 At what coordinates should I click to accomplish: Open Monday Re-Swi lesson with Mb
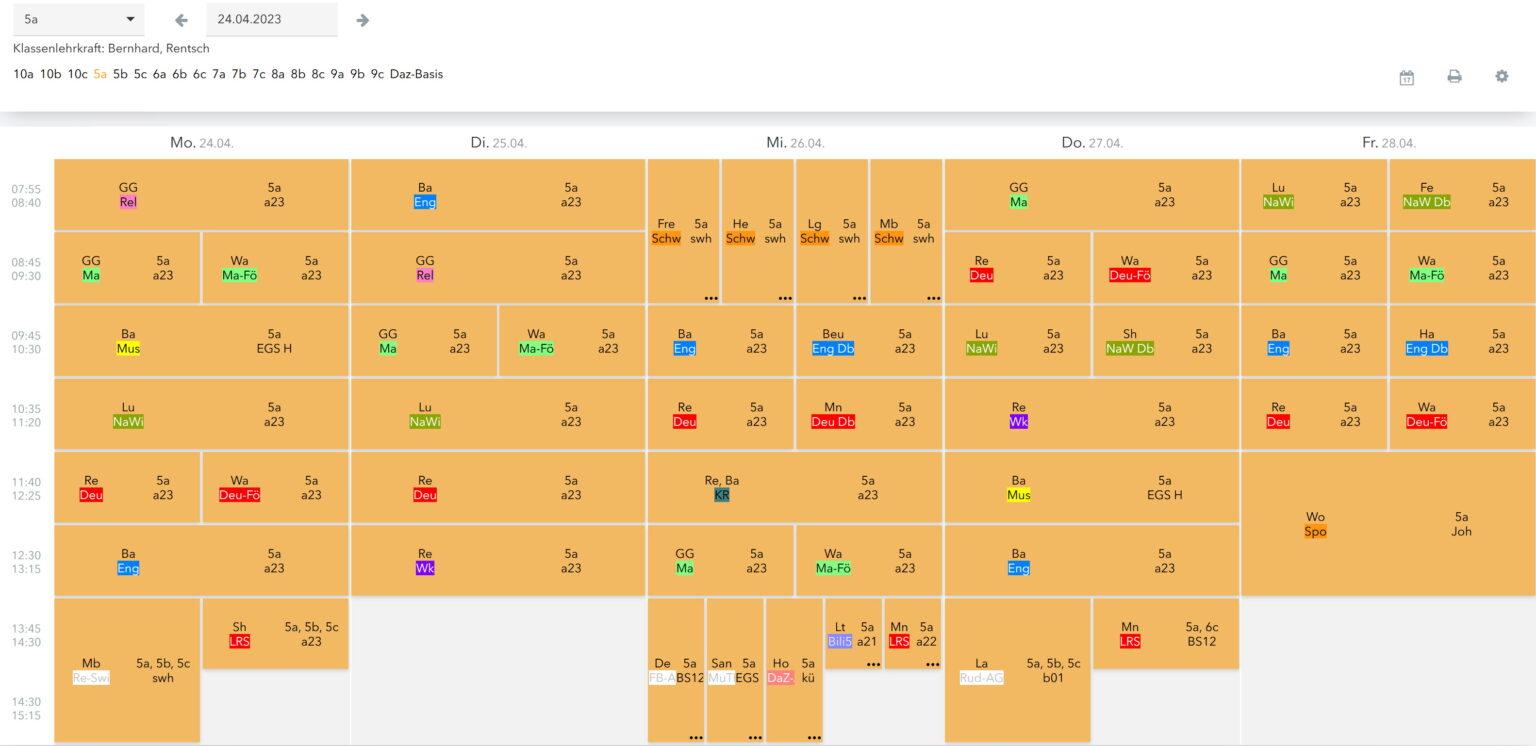[x=127, y=670]
